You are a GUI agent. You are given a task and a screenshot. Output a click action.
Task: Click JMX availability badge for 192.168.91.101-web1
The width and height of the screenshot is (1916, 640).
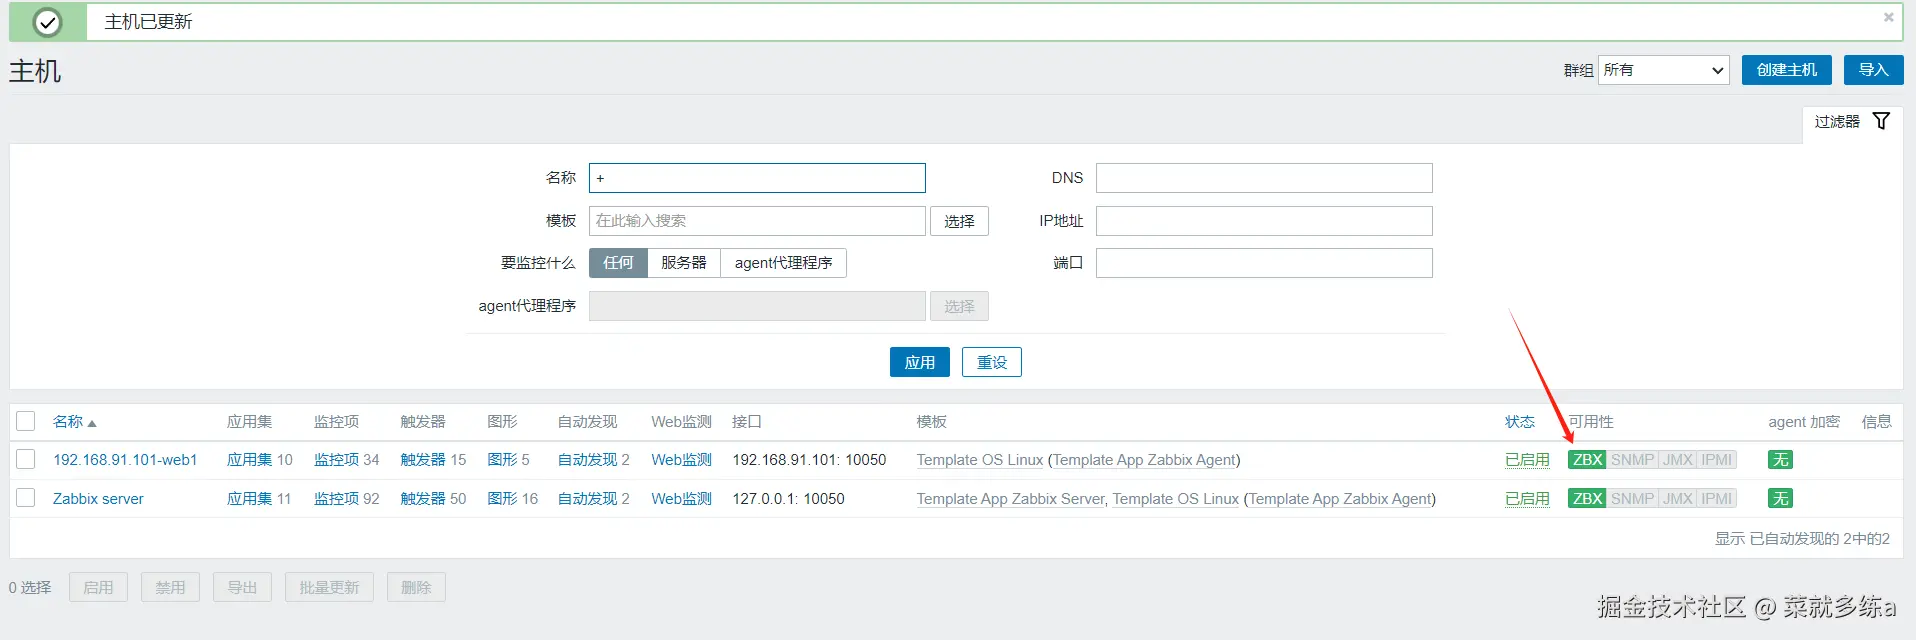[1677, 460]
